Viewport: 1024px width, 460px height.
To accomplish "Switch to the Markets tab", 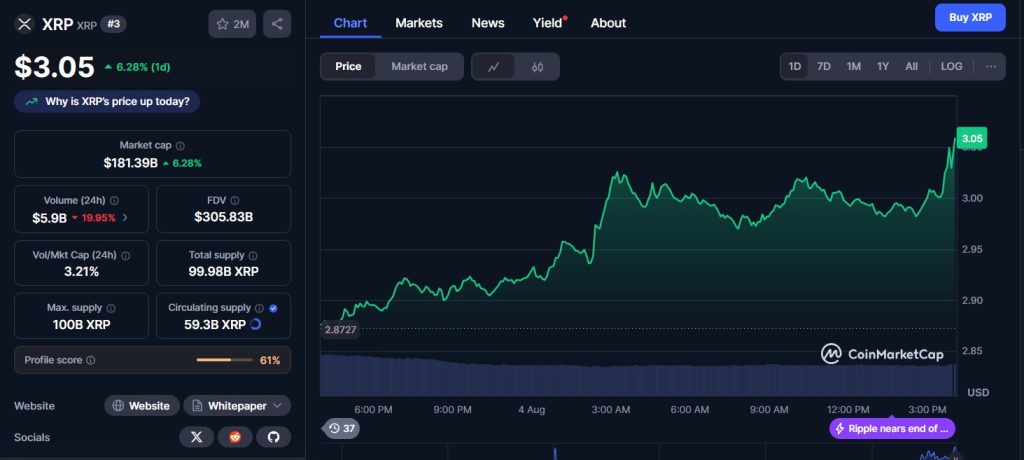I will point(418,23).
